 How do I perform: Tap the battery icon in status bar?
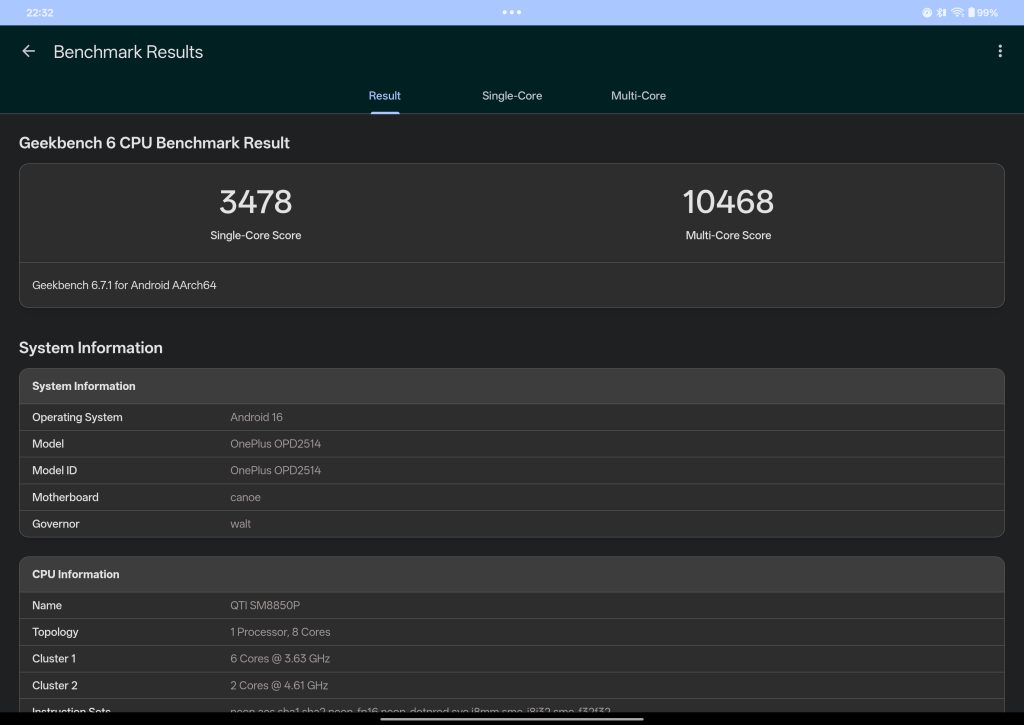tap(971, 12)
